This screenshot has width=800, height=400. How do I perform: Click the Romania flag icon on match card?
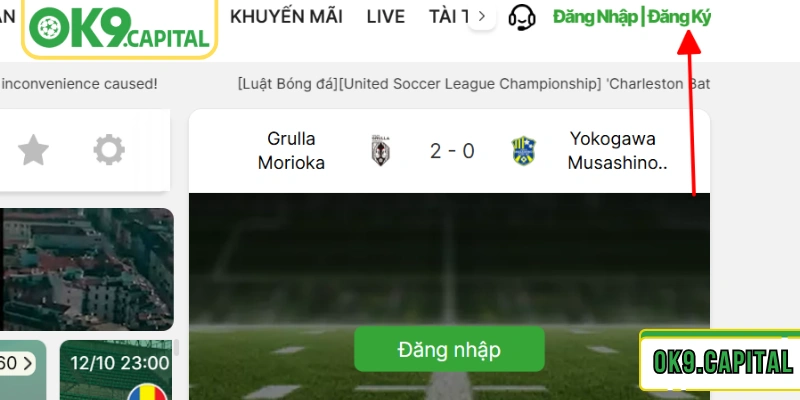click(x=147, y=392)
